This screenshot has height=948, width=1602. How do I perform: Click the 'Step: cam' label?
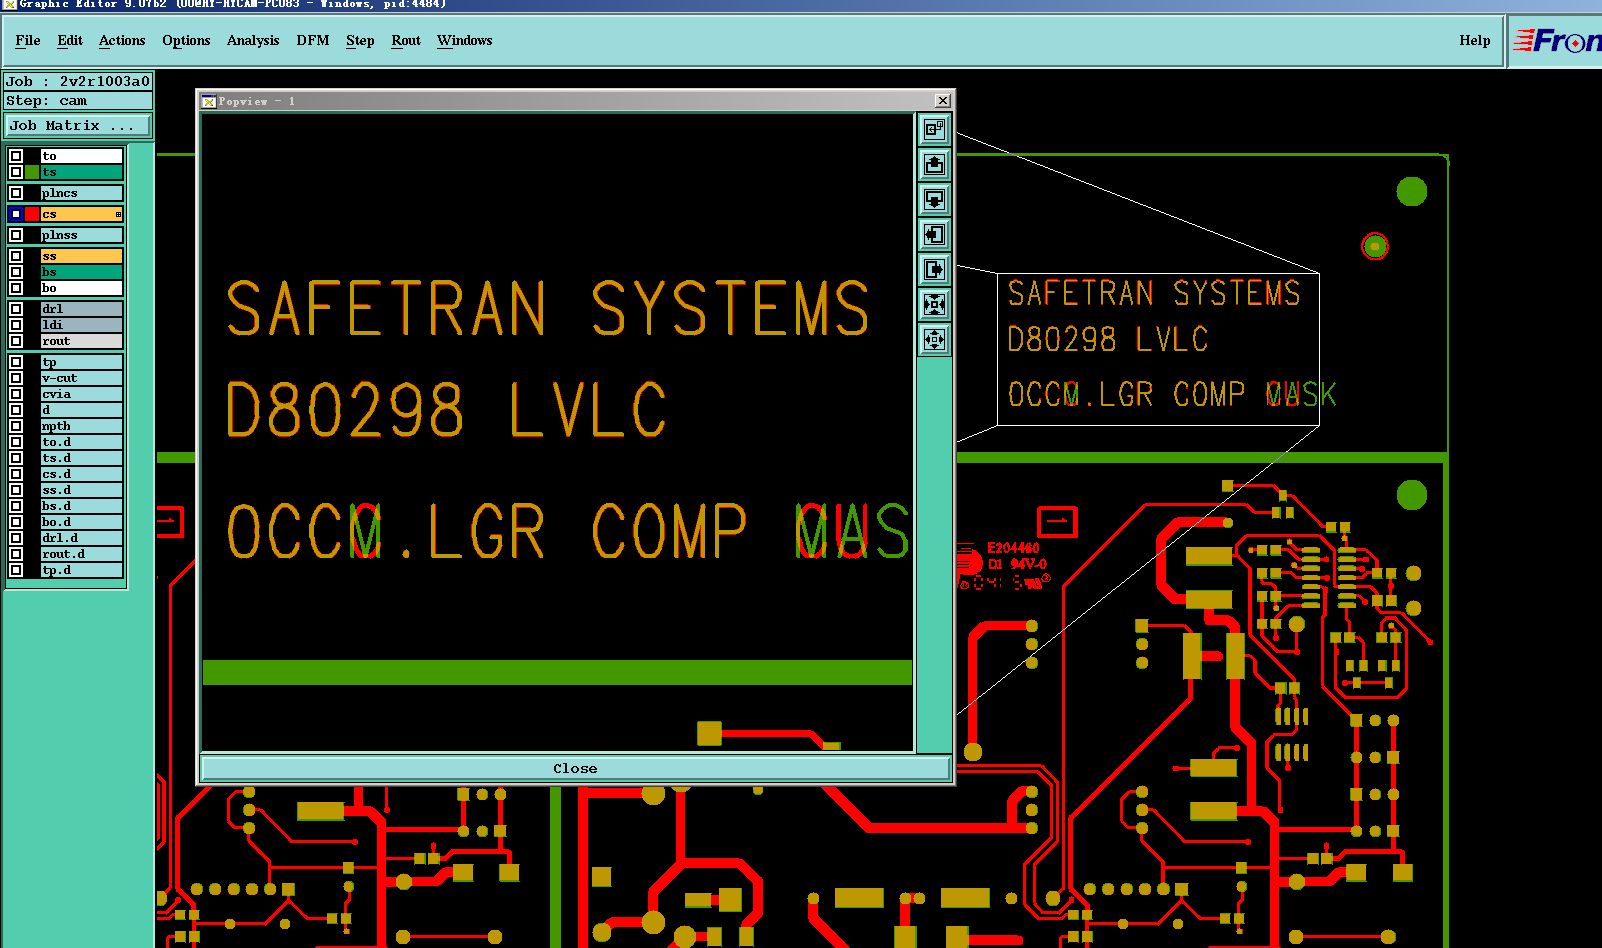pos(78,100)
